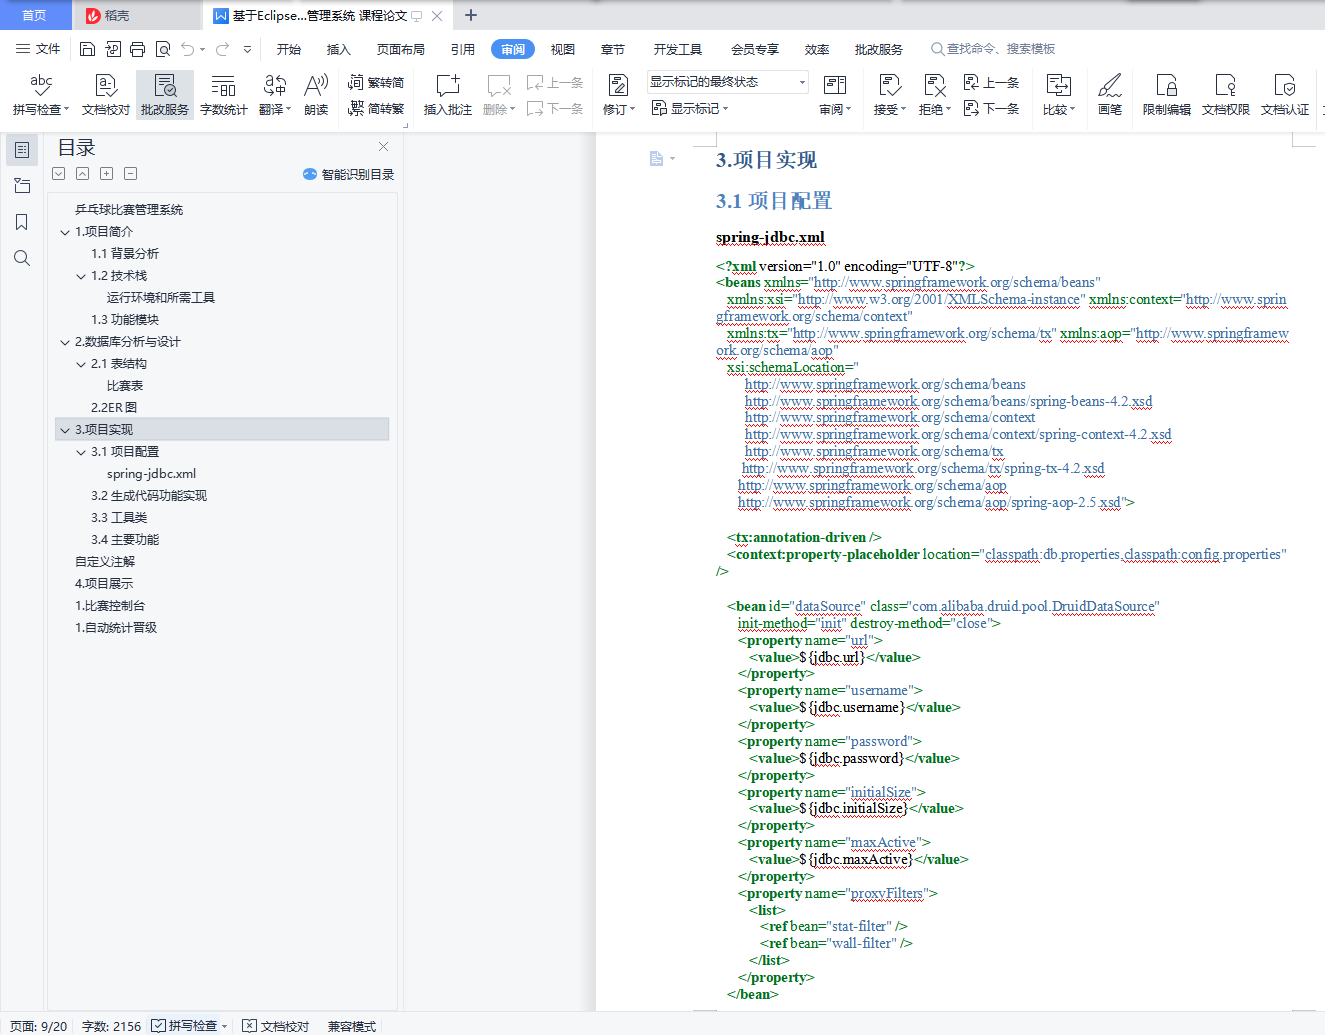Click the section navigation icon beside heading

pyautogui.click(x=661, y=159)
